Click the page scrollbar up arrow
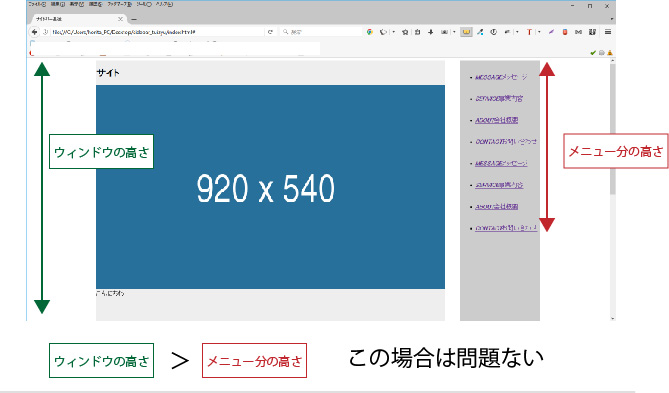Screen dimensions: 669x393 613,61
